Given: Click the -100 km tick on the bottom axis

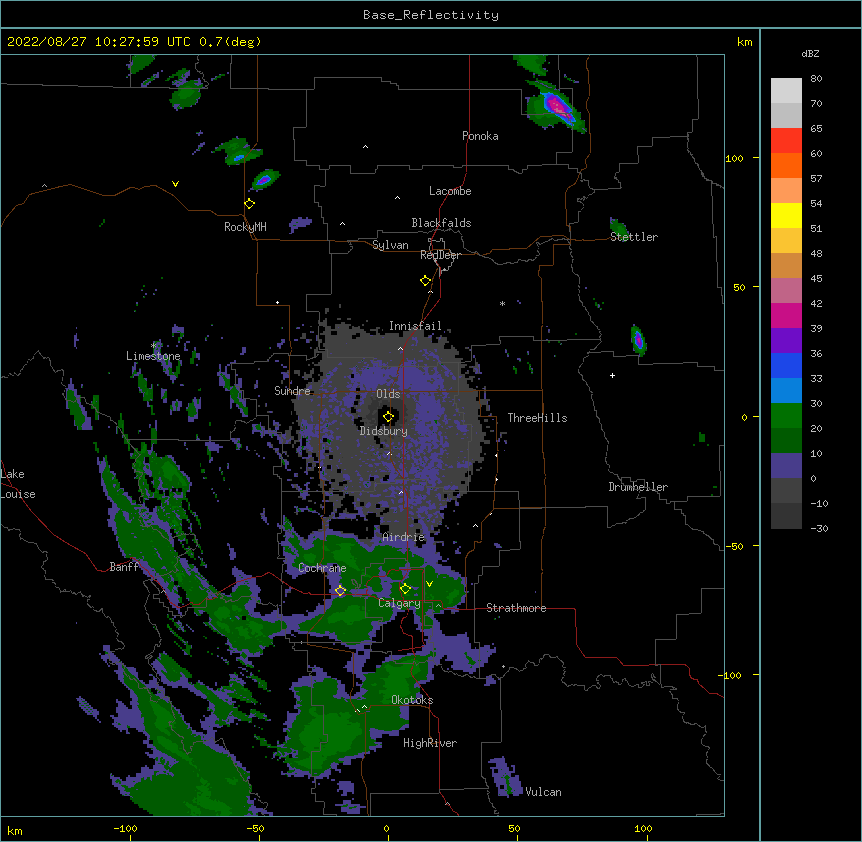Looking at the screenshot, I should (125, 828).
